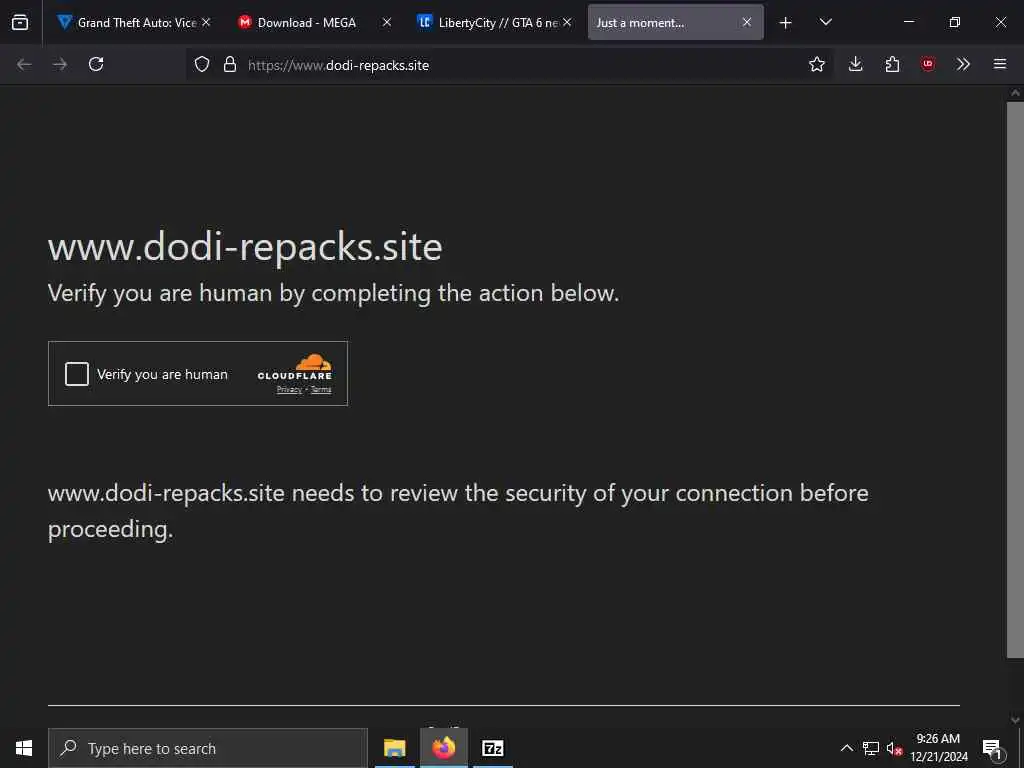
Task: Open volume muted tray icon
Action: click(x=894, y=748)
